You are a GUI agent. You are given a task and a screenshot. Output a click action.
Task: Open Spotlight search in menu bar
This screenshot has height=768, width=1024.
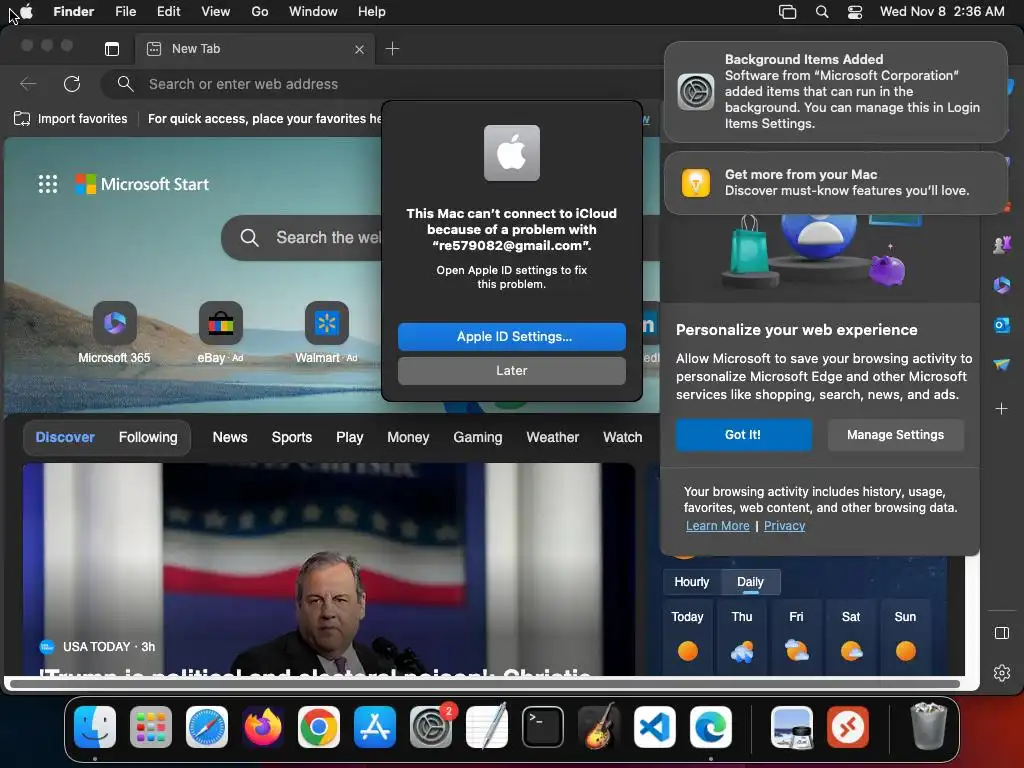(x=822, y=12)
